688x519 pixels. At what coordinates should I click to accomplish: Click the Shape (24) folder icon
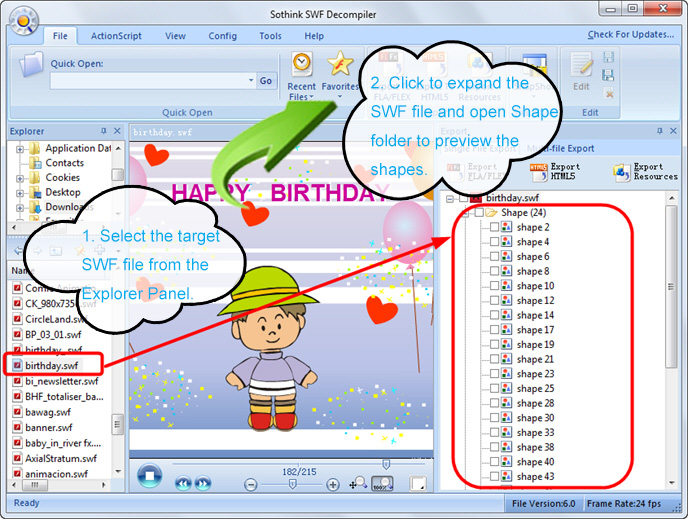(x=491, y=212)
